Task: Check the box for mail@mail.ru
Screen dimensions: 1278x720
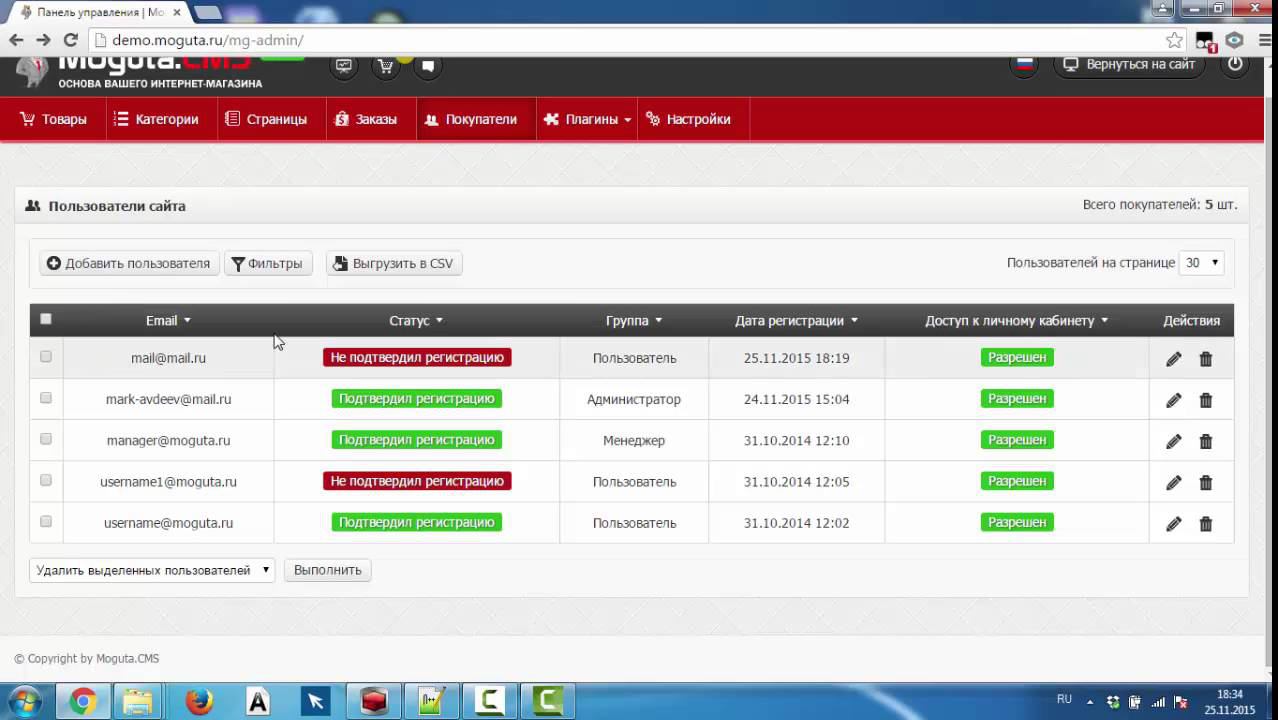Action: pos(45,356)
